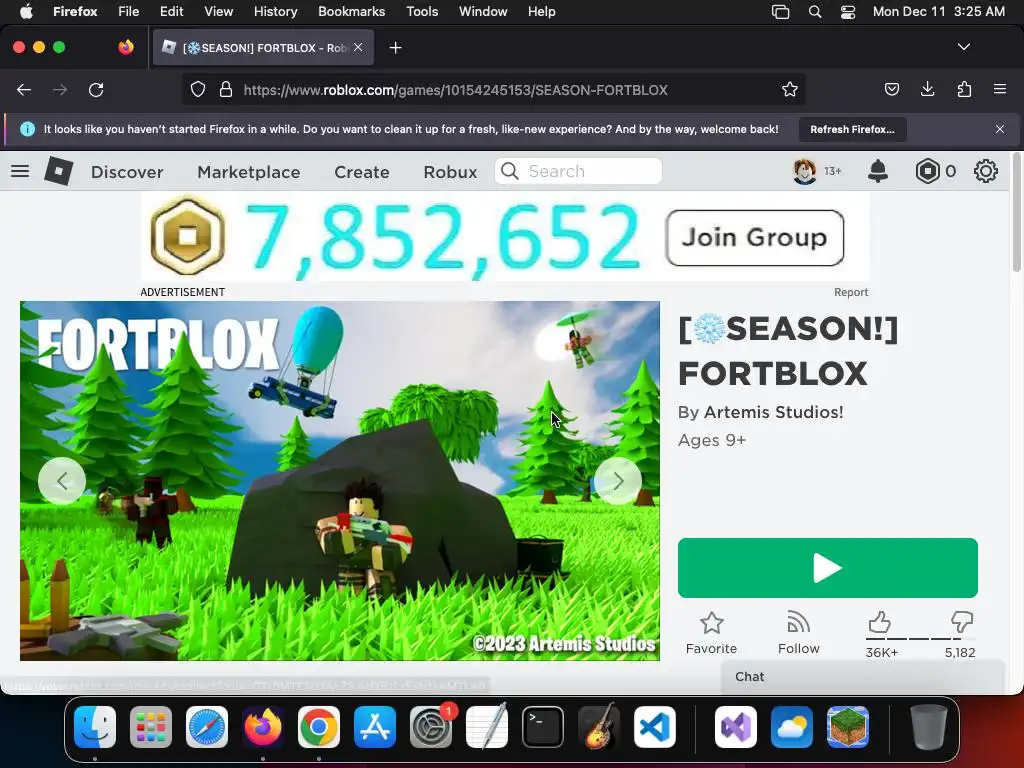Select the FORTBLOX browser tab
The image size is (1024, 768).
point(263,48)
